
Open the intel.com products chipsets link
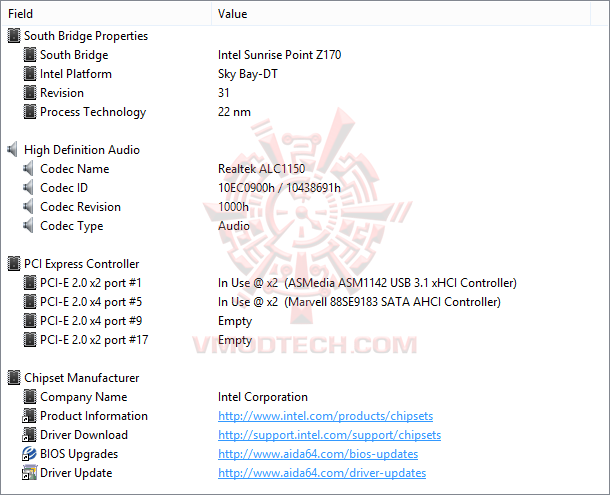325,416
